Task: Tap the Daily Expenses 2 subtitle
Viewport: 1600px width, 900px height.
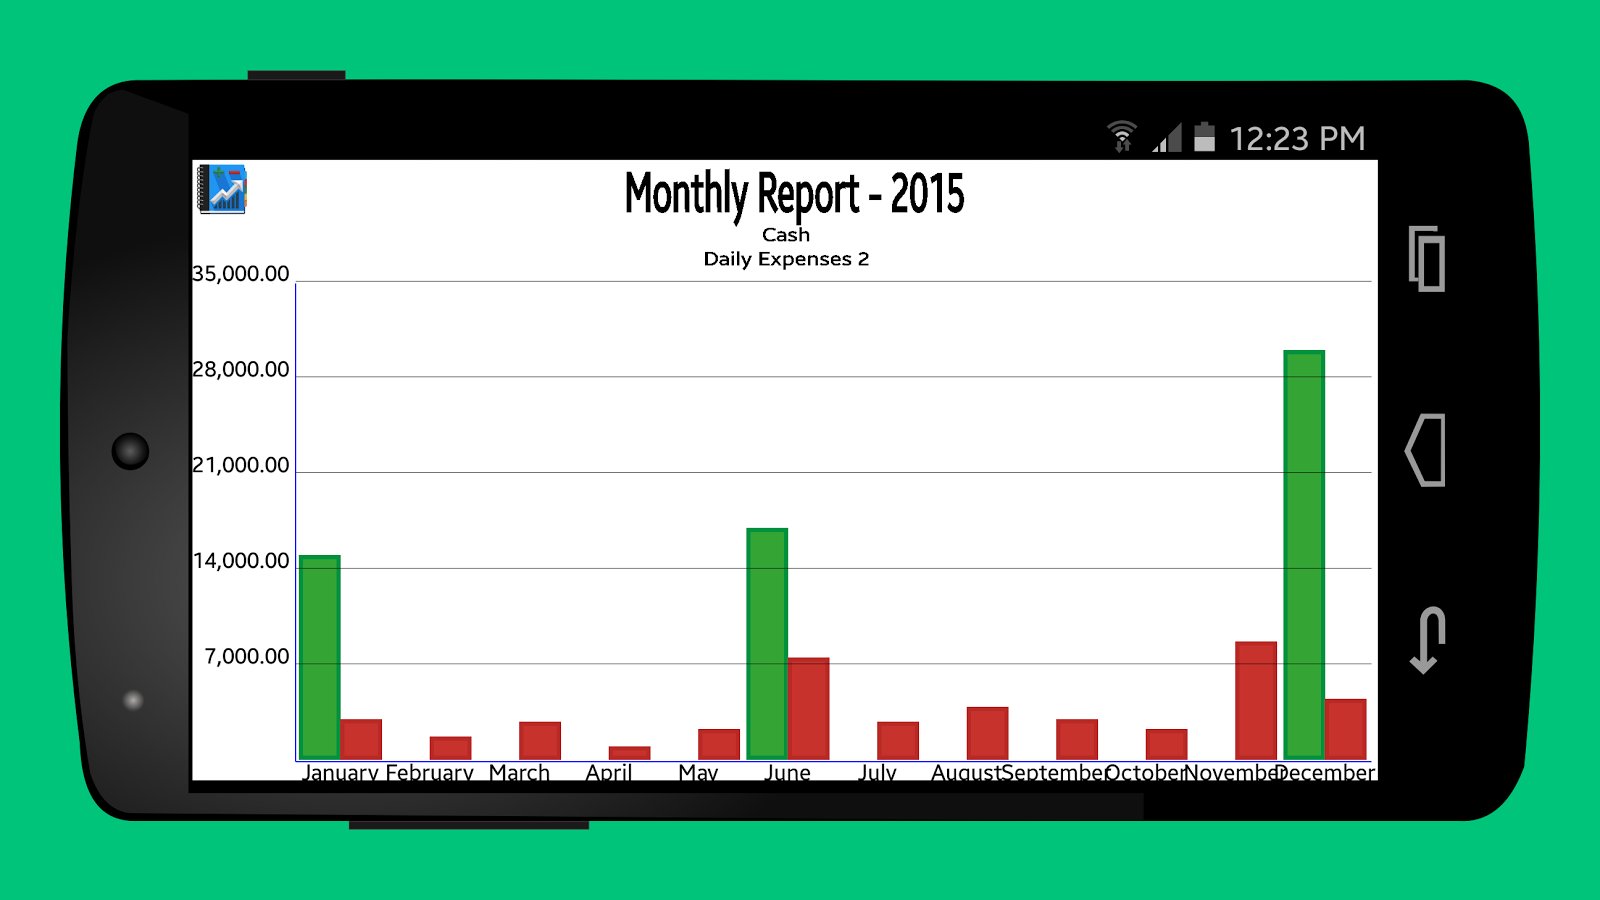Action: [x=786, y=259]
